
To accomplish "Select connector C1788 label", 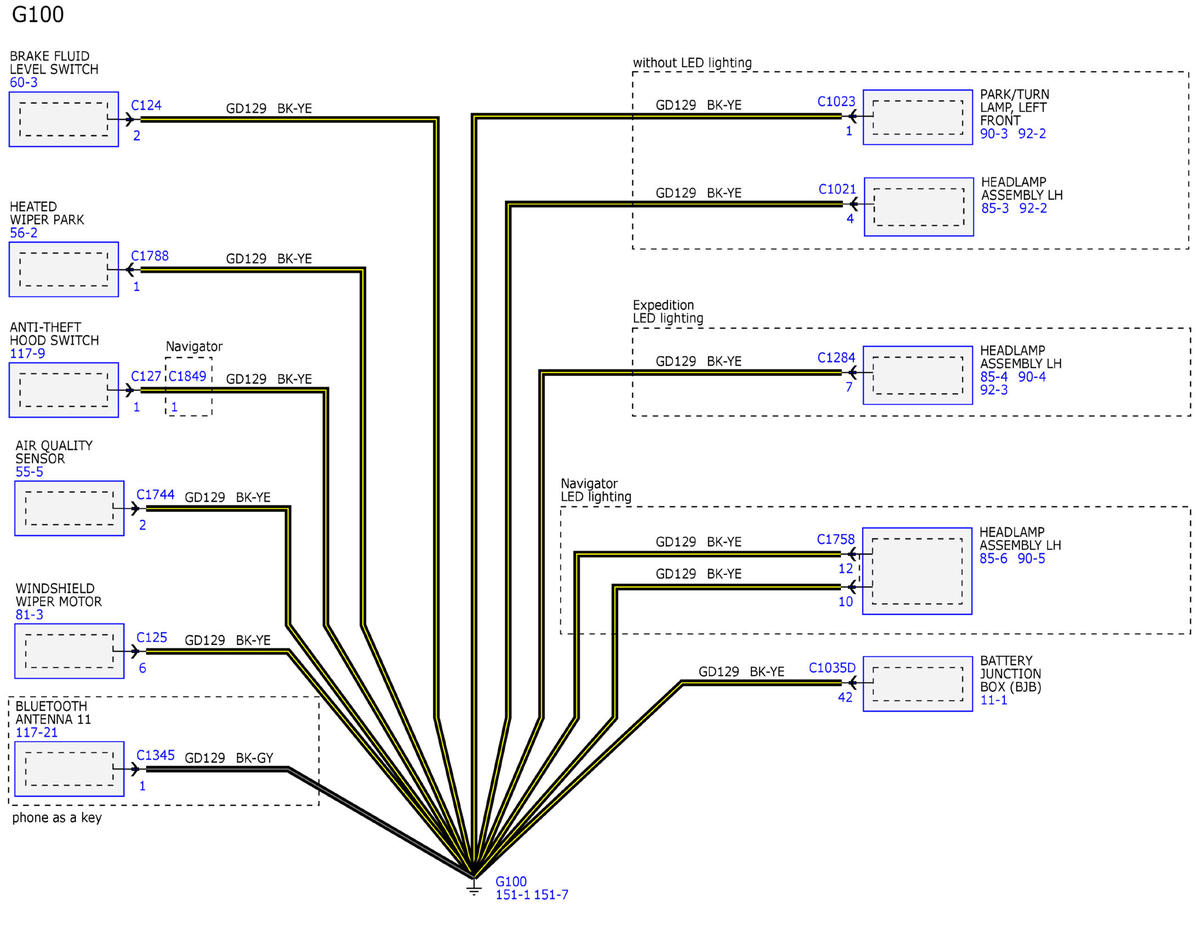I will click(x=150, y=256).
